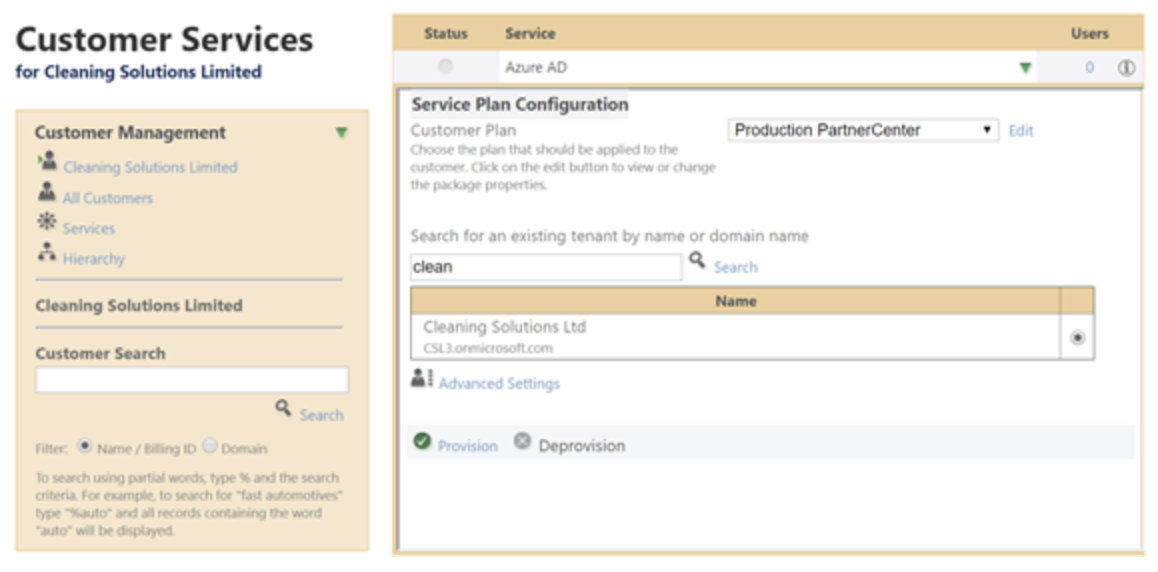Click the Customer Search input field

192,379
